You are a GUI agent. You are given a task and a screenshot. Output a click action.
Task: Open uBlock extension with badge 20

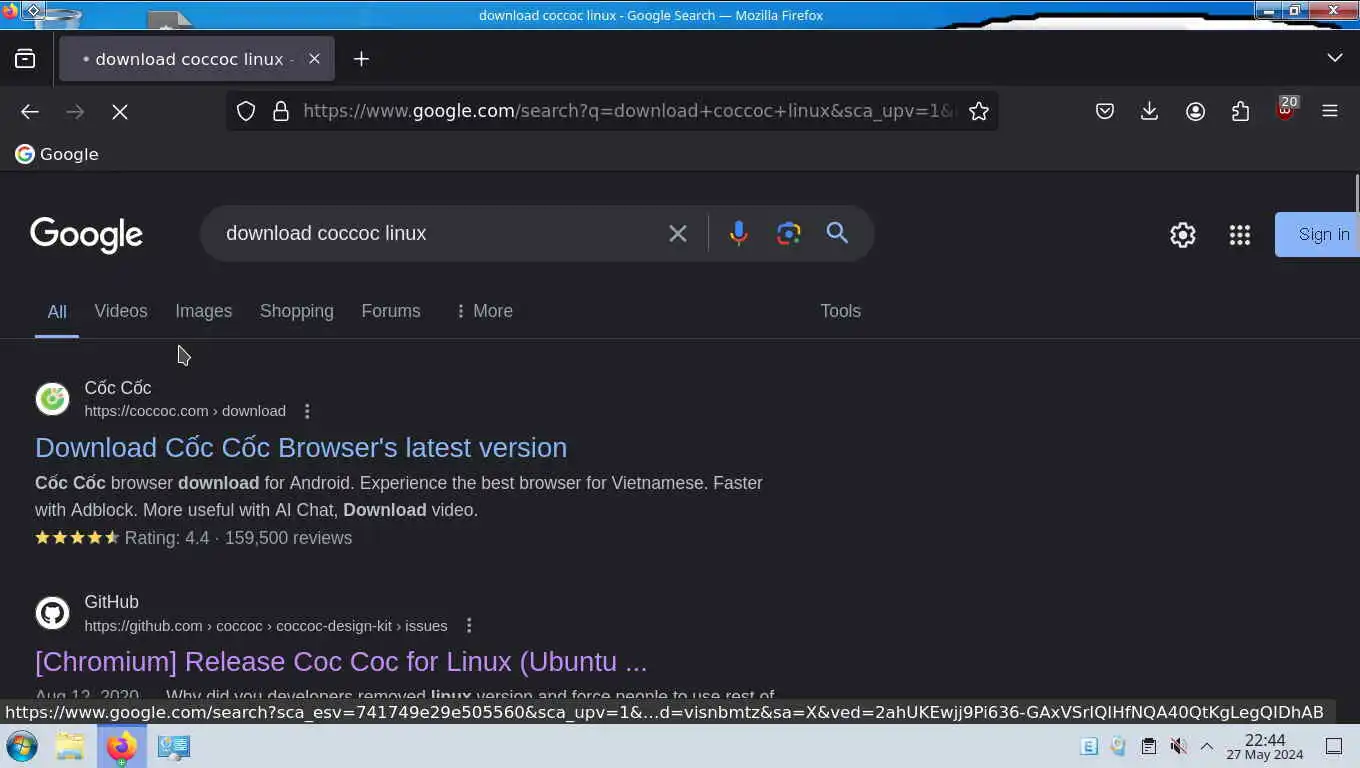[1286, 109]
